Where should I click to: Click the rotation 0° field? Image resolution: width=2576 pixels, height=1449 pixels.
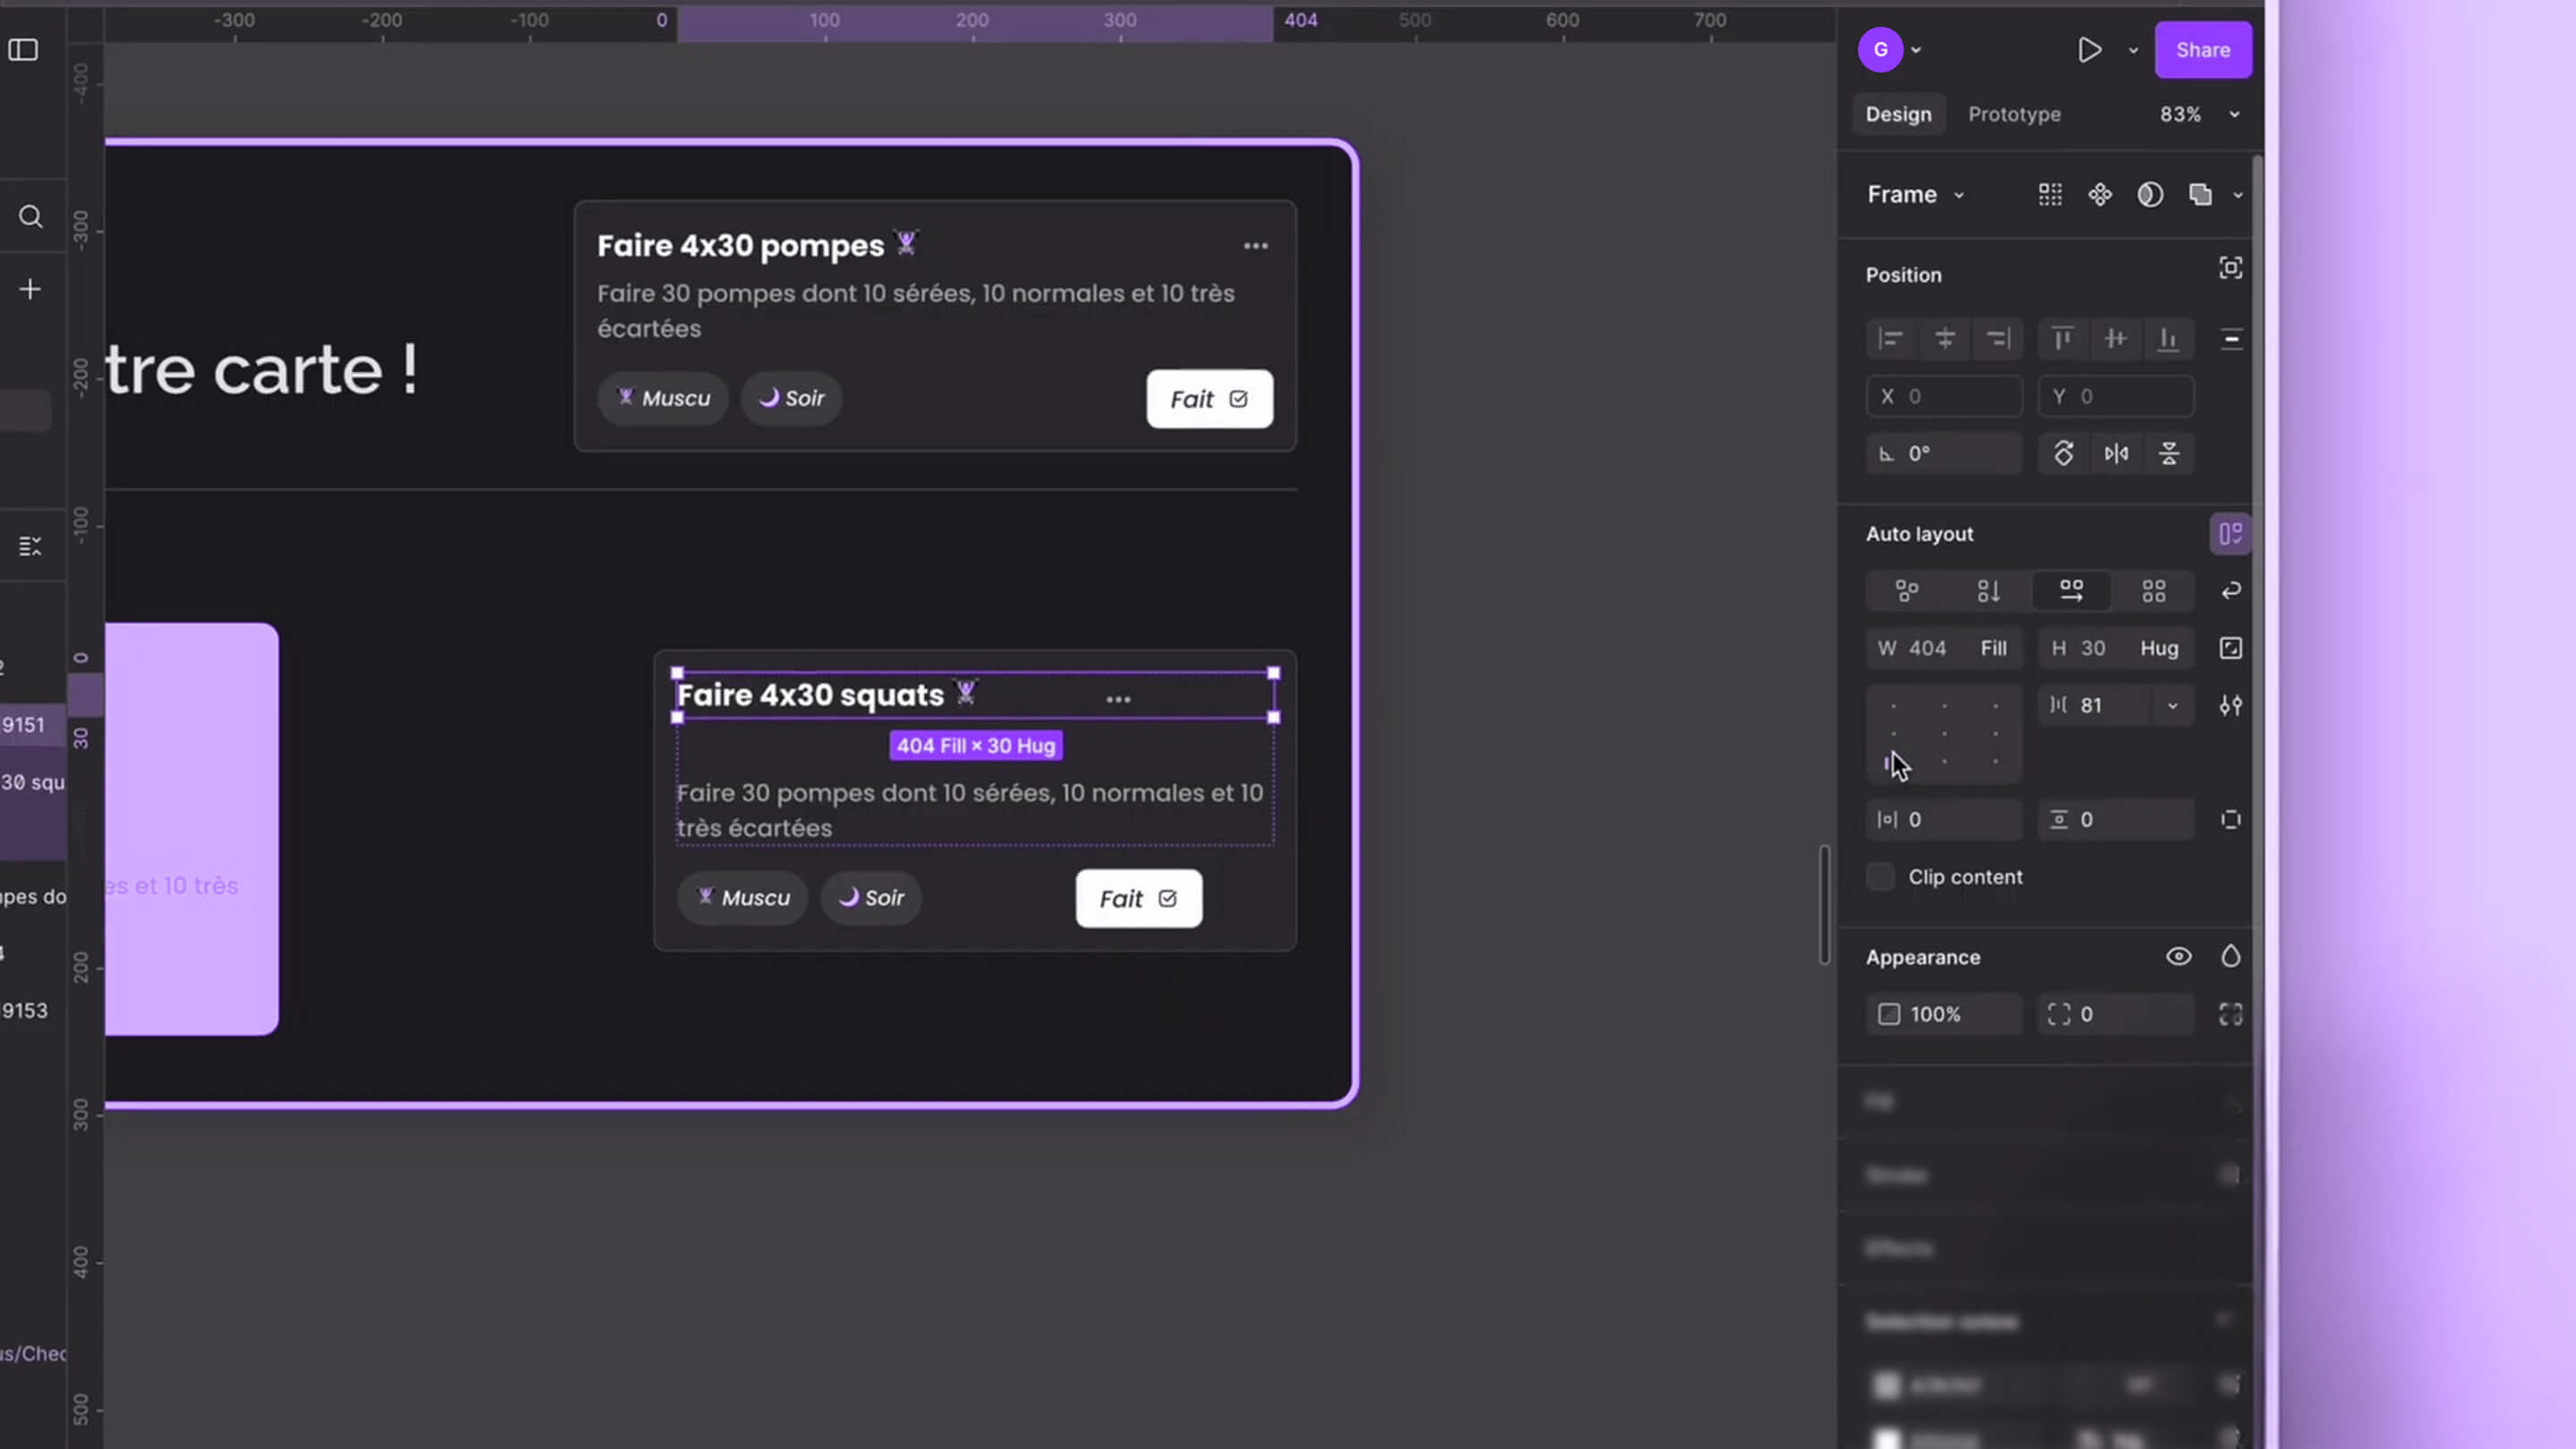(x=1943, y=453)
